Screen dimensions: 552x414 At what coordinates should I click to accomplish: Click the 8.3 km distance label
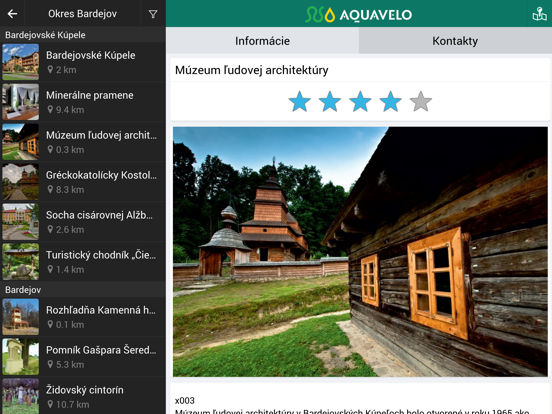tap(70, 190)
